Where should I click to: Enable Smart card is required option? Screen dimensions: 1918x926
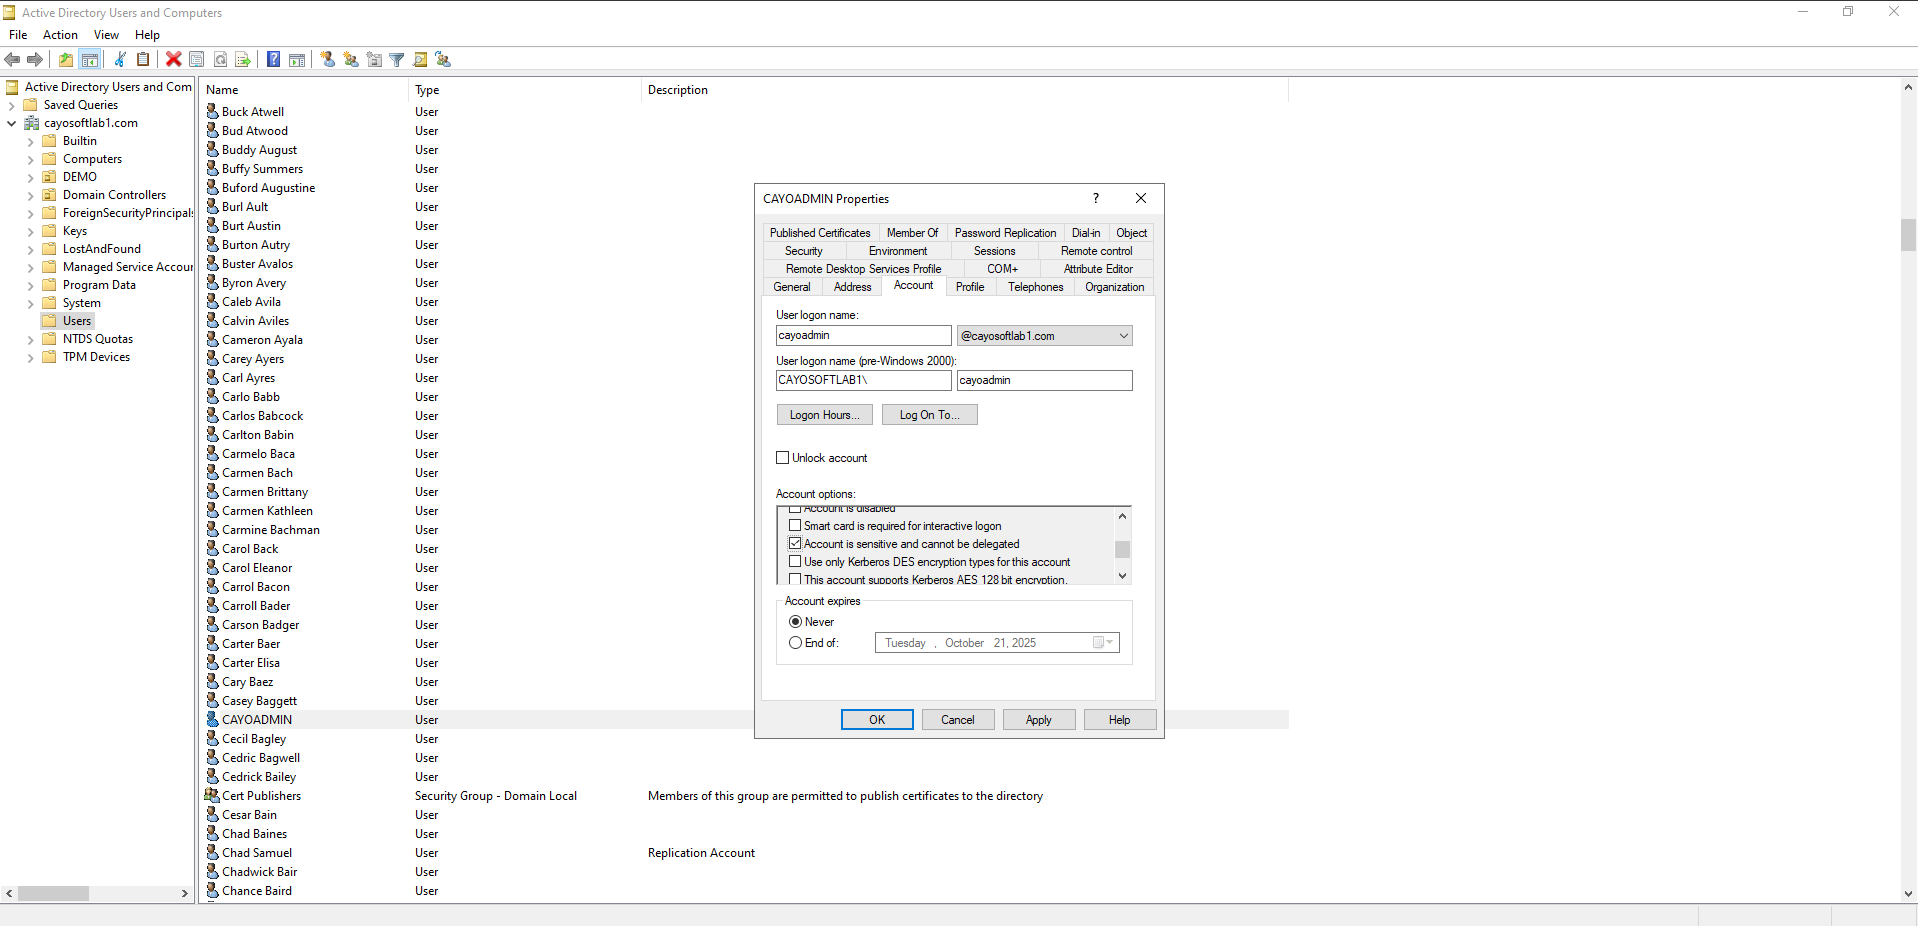click(x=796, y=526)
